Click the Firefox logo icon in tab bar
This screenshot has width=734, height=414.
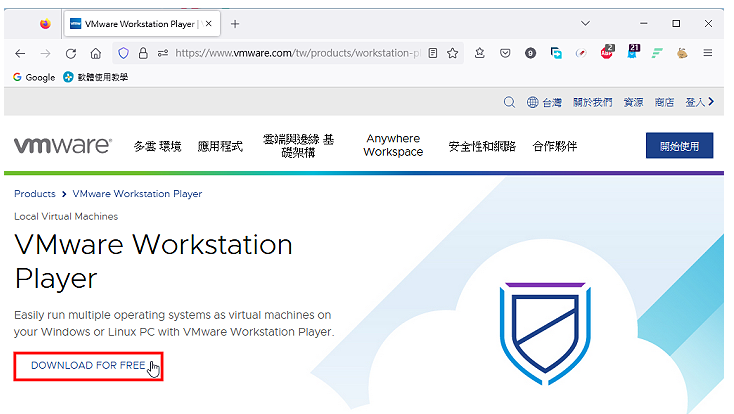[45, 23]
